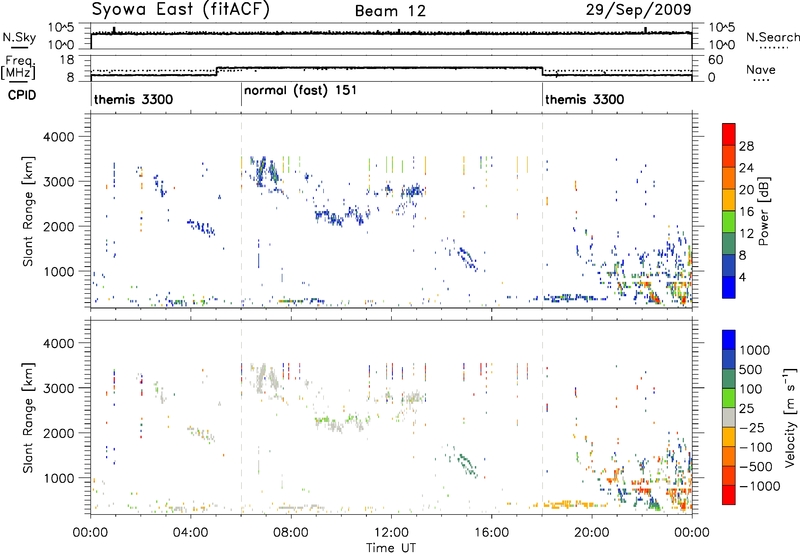800x554 pixels.
Task: Click the blue bottom segment of Power colorbar
Action: click(x=729, y=287)
